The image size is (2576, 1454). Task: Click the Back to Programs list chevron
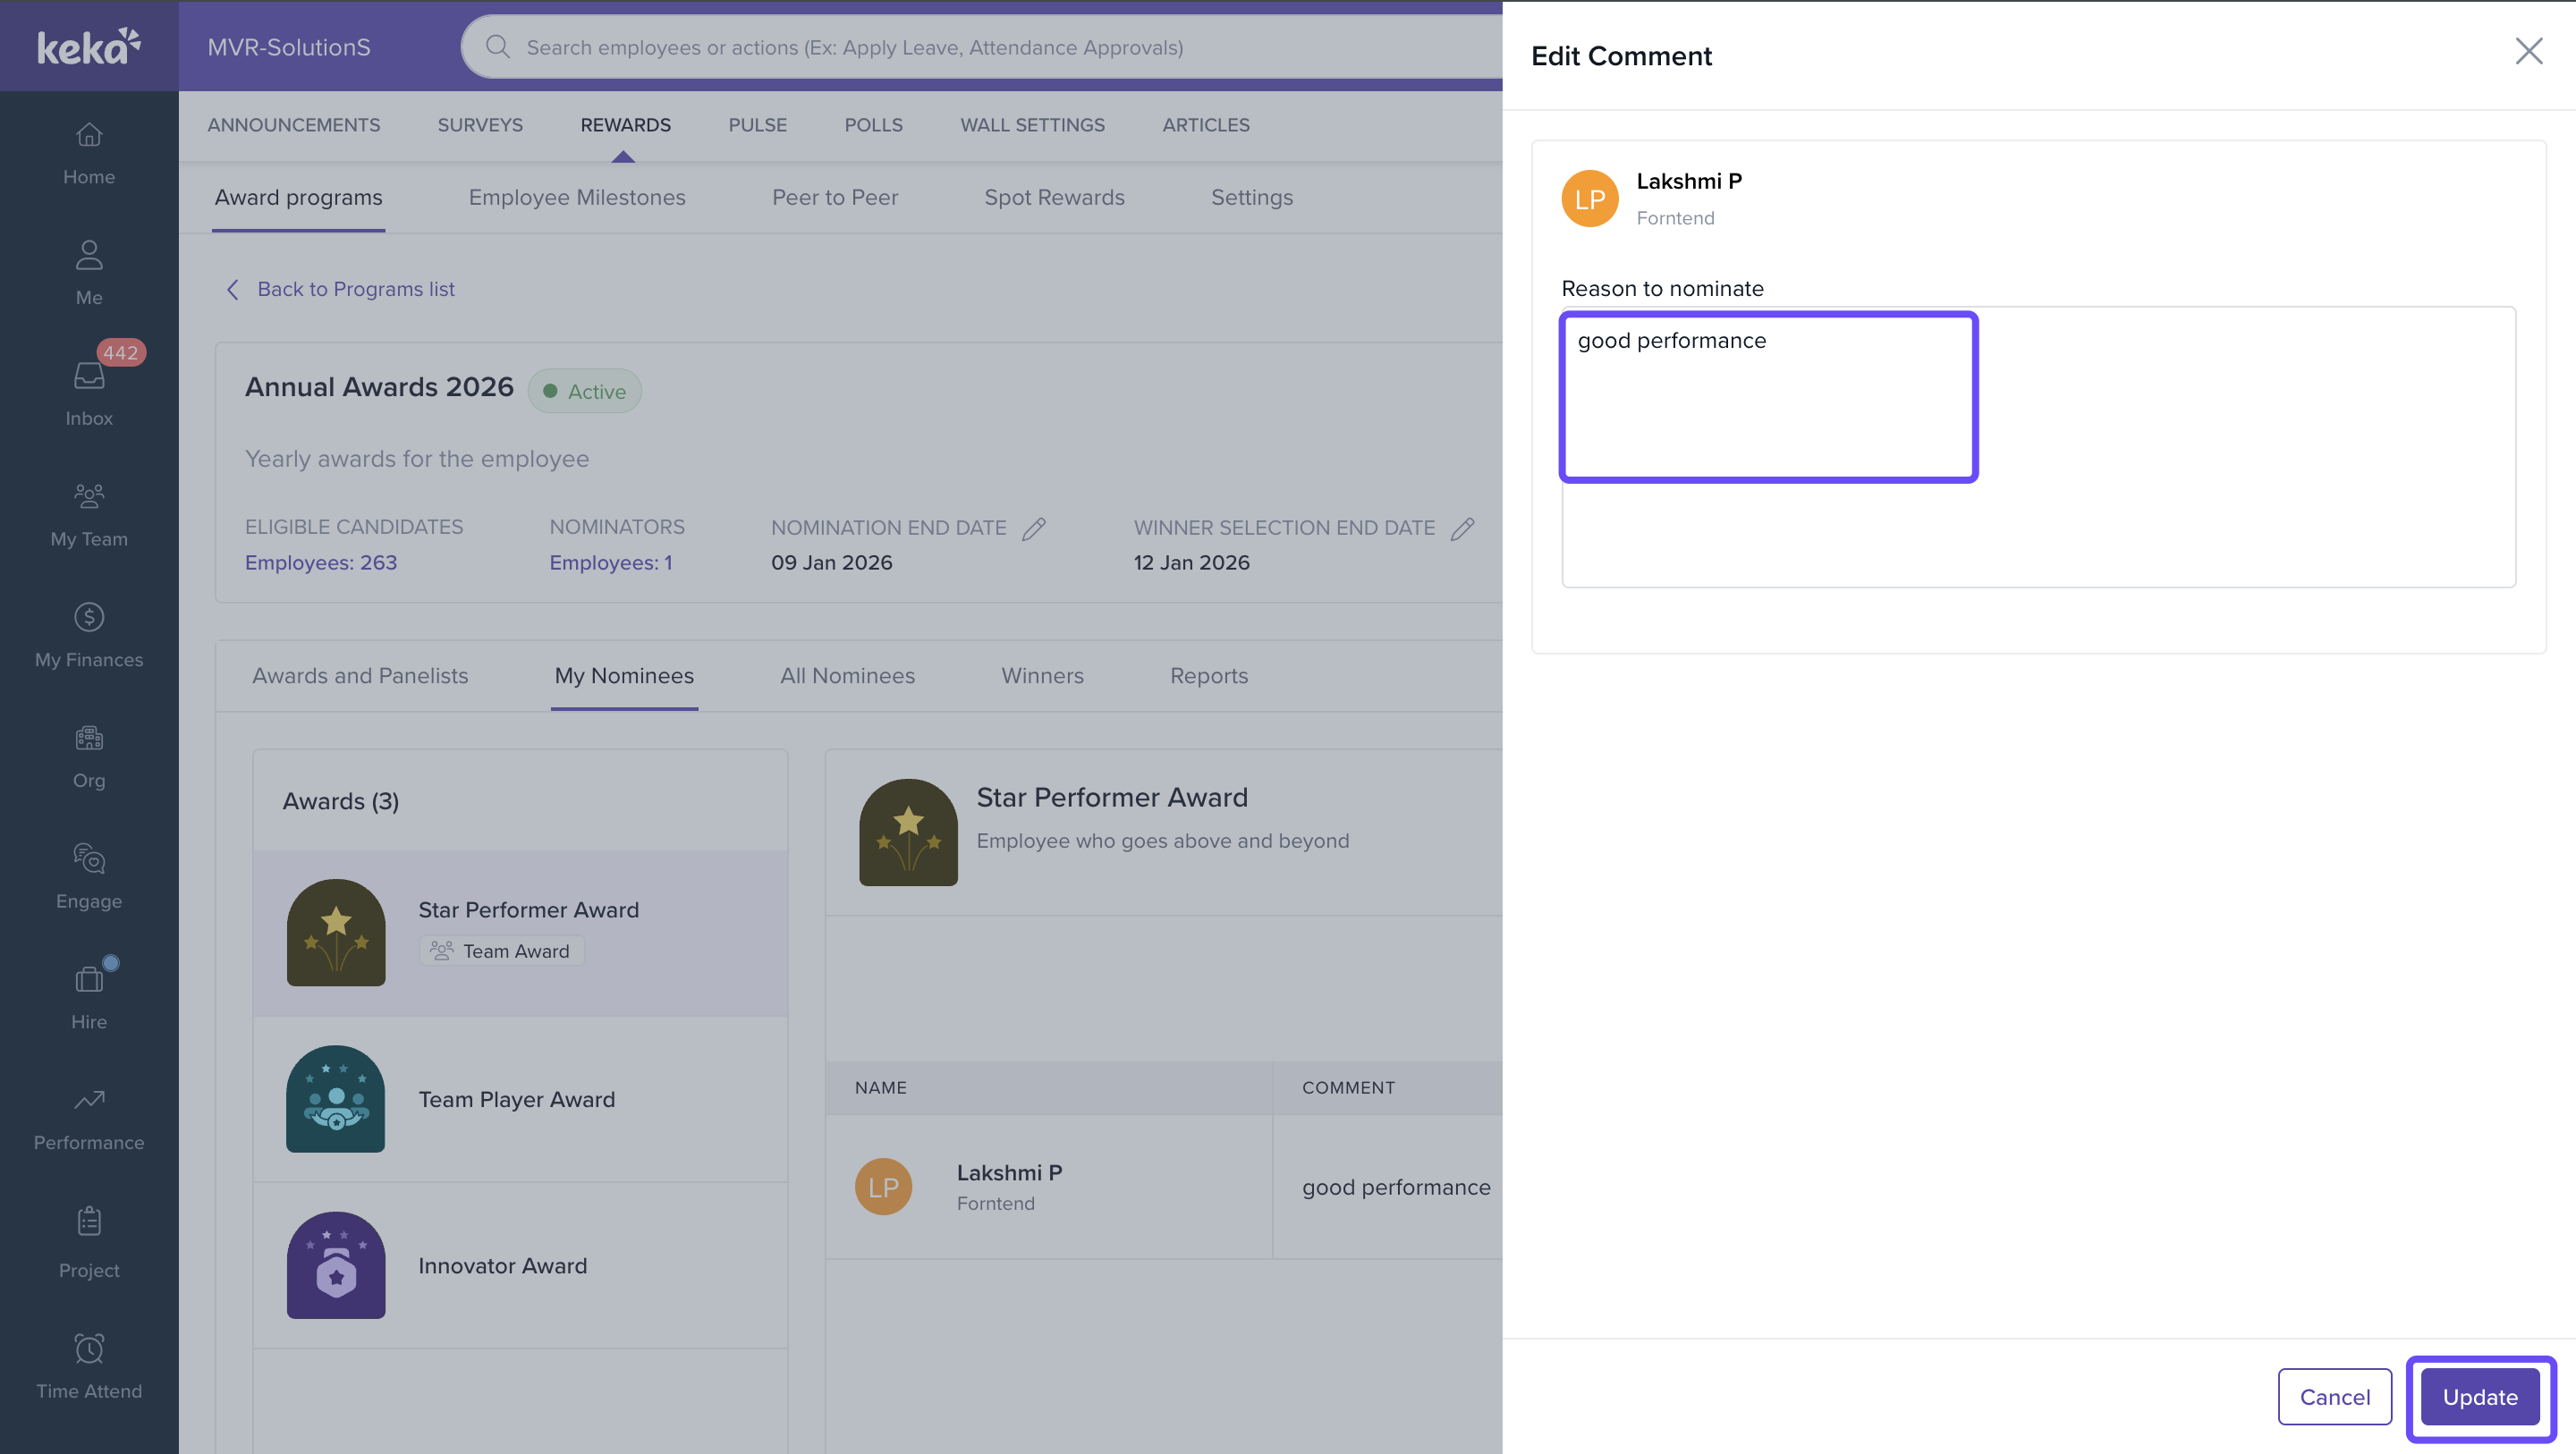click(x=233, y=289)
